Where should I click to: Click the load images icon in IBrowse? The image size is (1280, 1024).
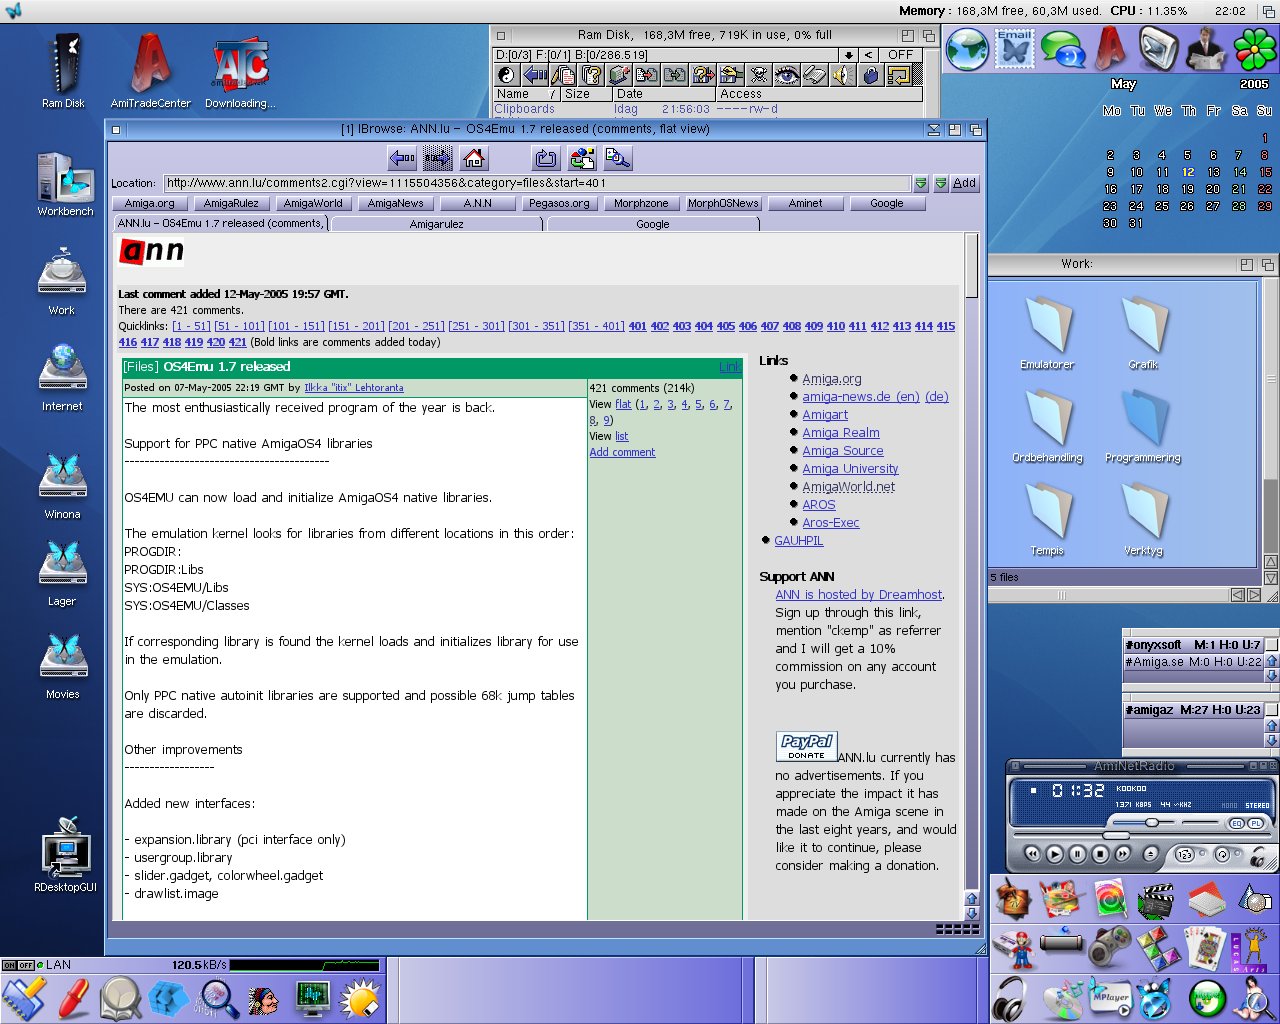[x=582, y=158]
